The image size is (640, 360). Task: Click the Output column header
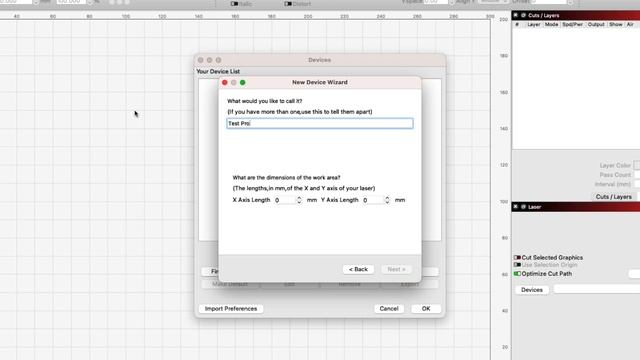coord(596,24)
